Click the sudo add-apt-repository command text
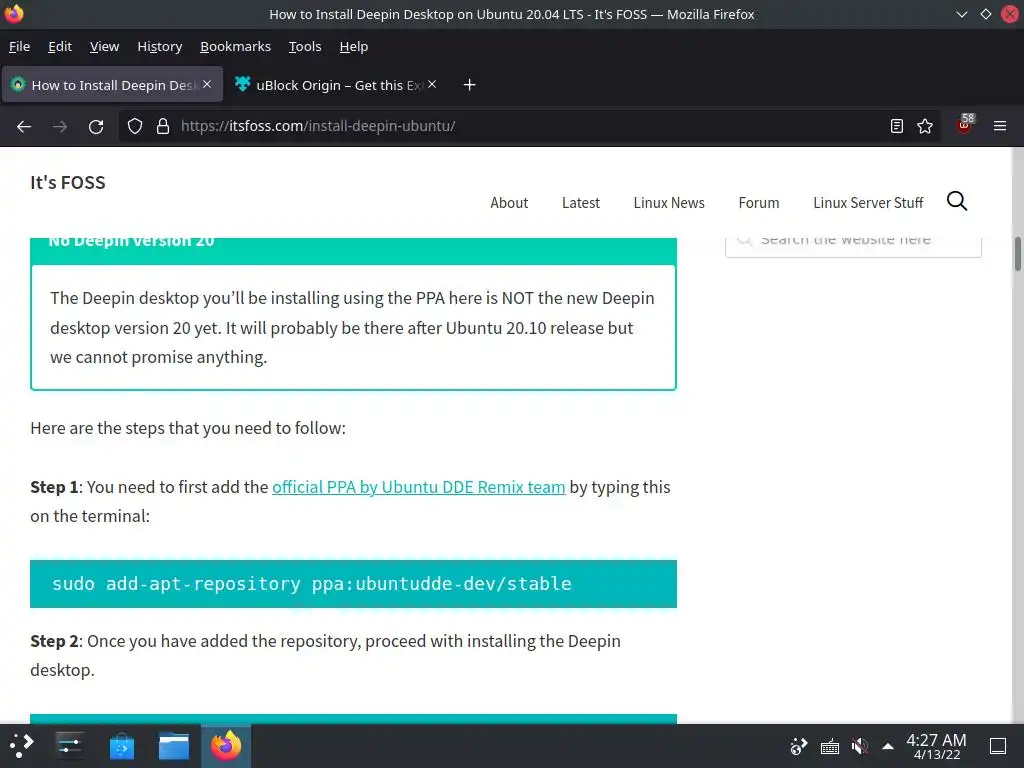Viewport: 1024px width, 768px height. (x=312, y=584)
